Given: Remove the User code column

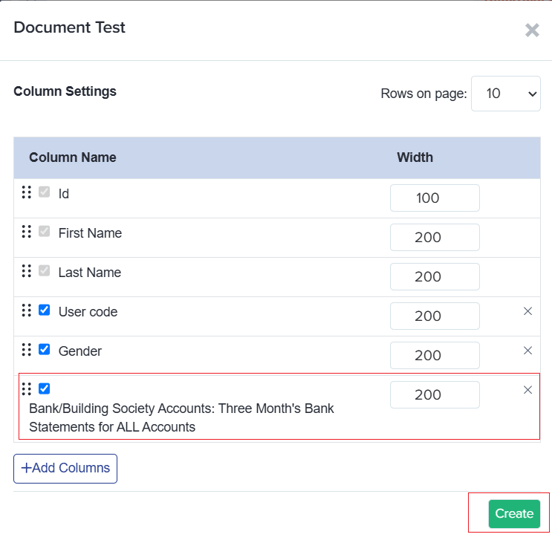Looking at the screenshot, I should [x=527, y=311].
